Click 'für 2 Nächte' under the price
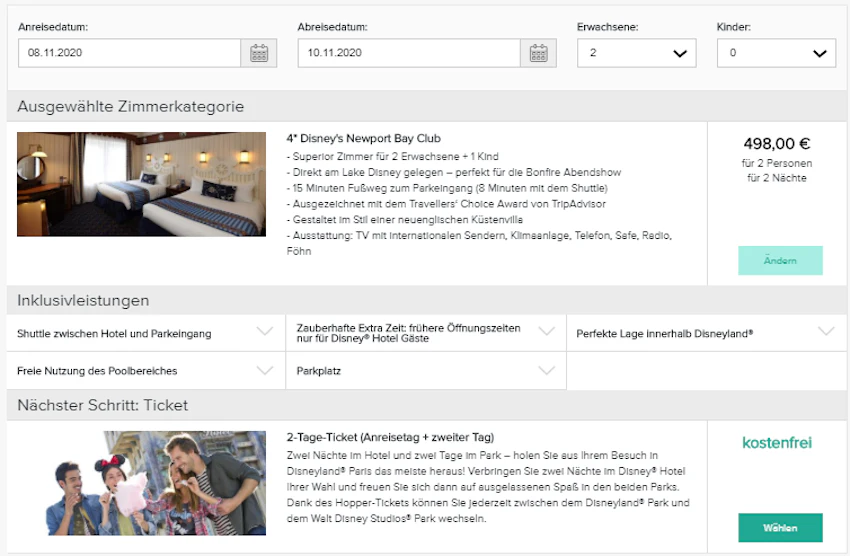 click(777, 178)
